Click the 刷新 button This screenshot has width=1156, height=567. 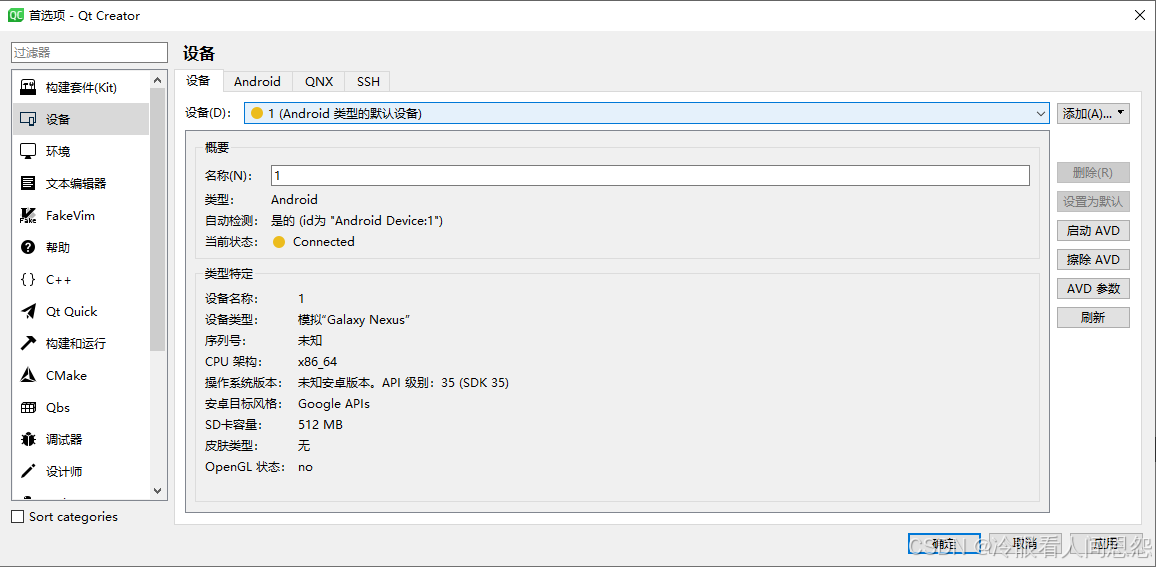1093,318
